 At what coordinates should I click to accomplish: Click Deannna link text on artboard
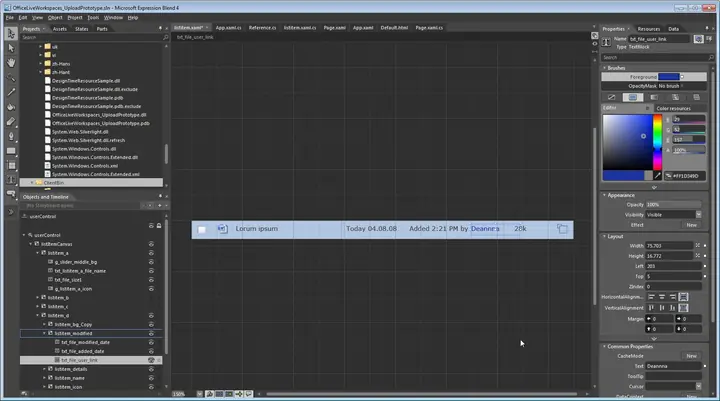coord(485,229)
